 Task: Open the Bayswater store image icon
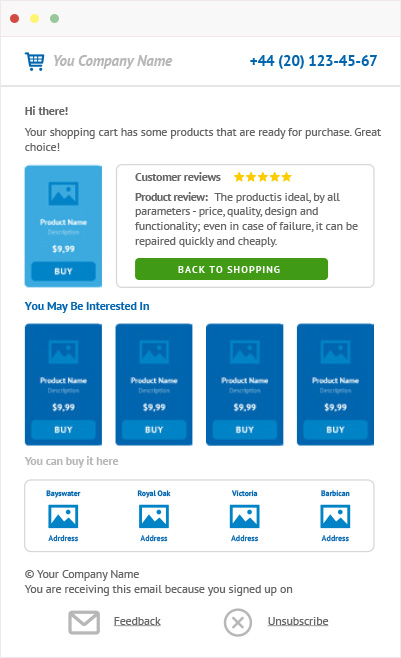coord(63,516)
